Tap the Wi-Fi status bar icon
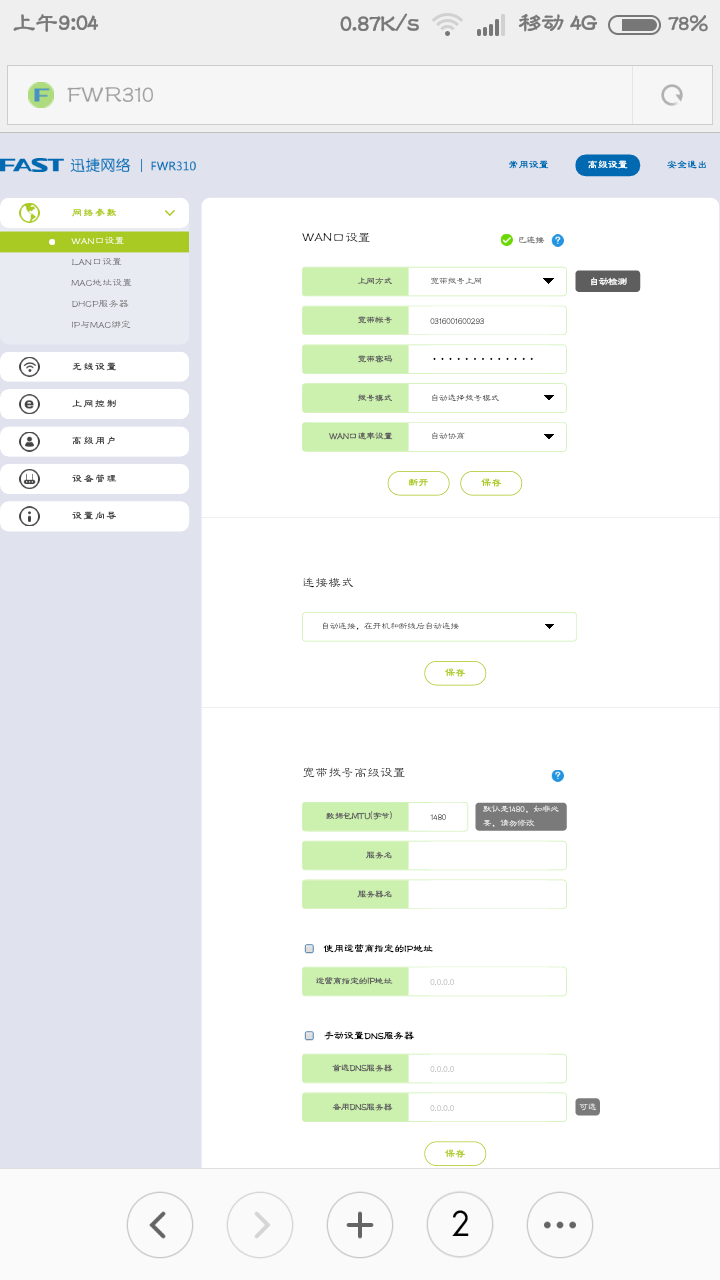 tap(447, 24)
